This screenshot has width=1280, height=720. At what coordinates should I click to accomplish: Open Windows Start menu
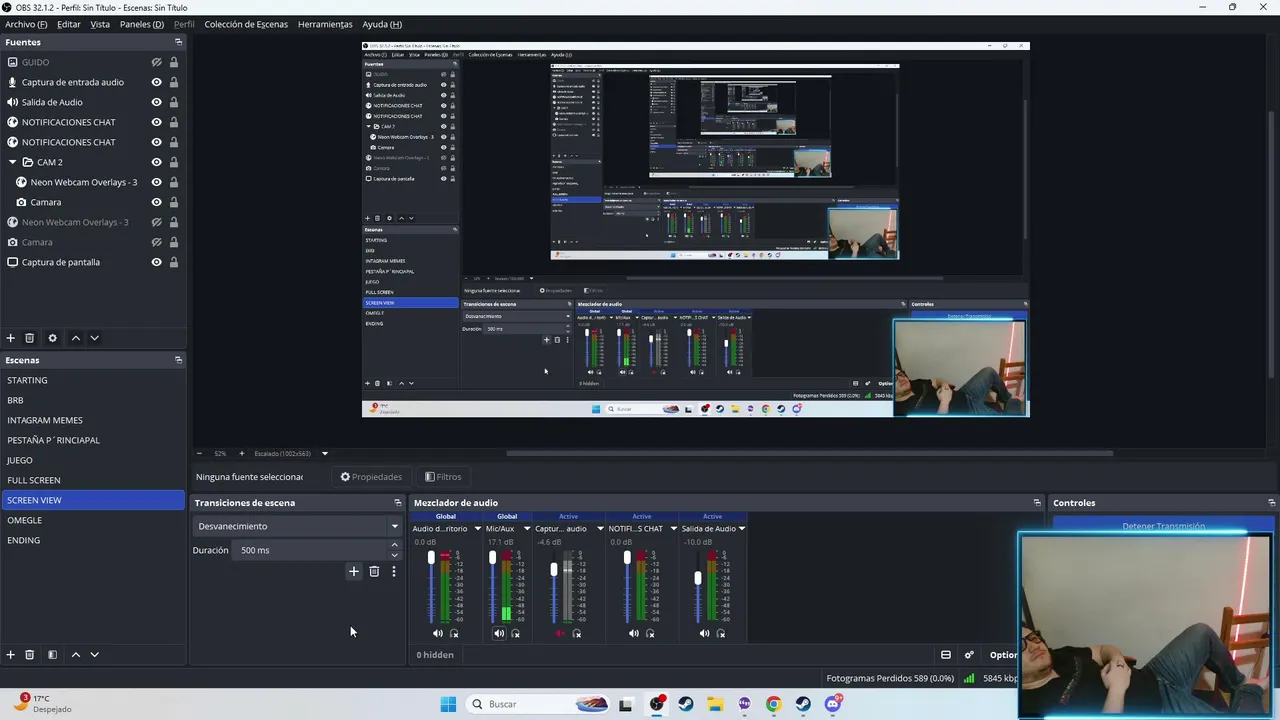pyautogui.click(x=448, y=704)
